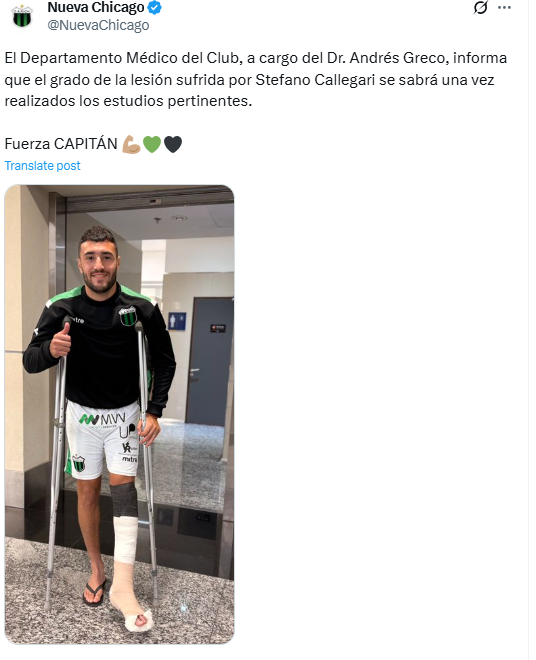
Task: Click the club crest on the white shorts
Action: (x=78, y=463)
